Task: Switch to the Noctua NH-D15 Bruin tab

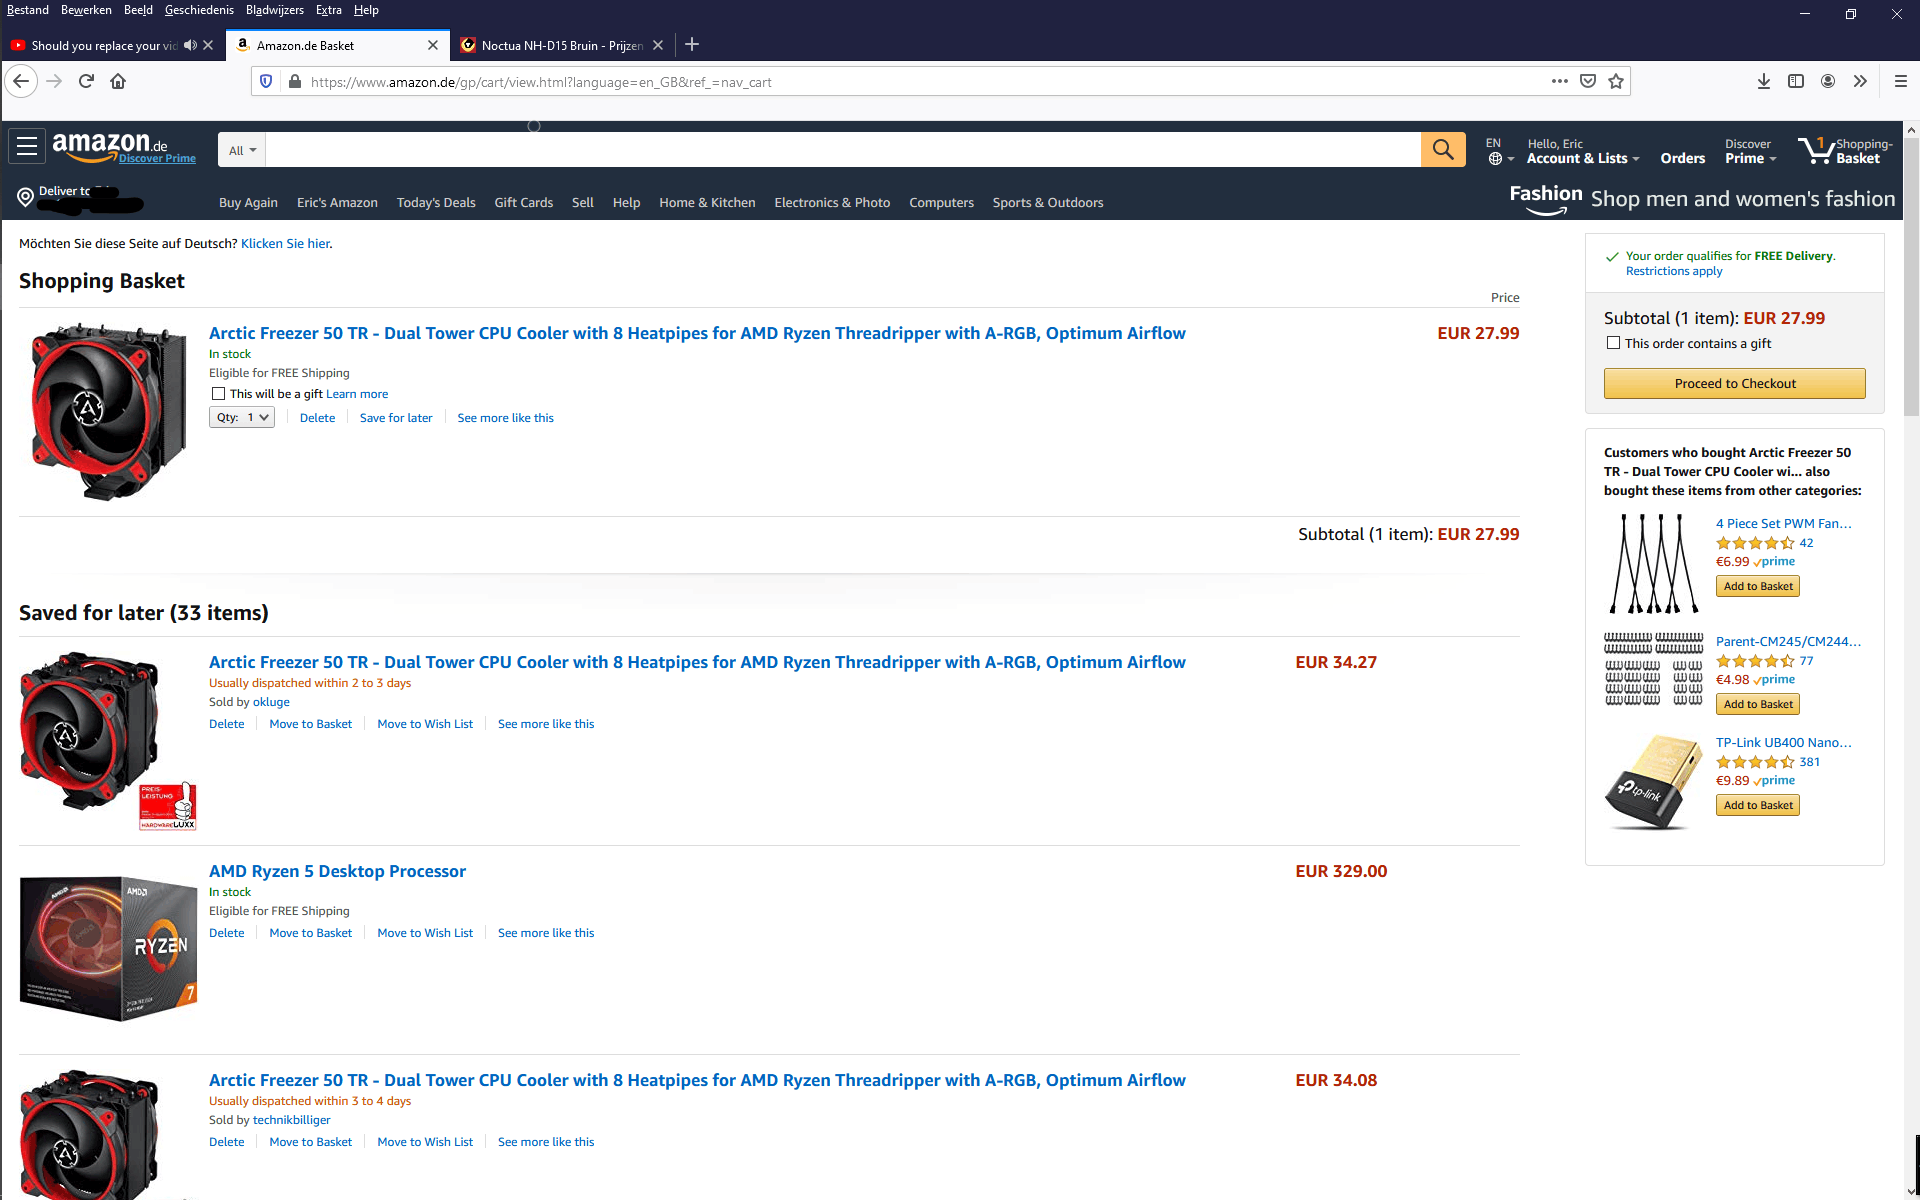Action: (x=560, y=45)
